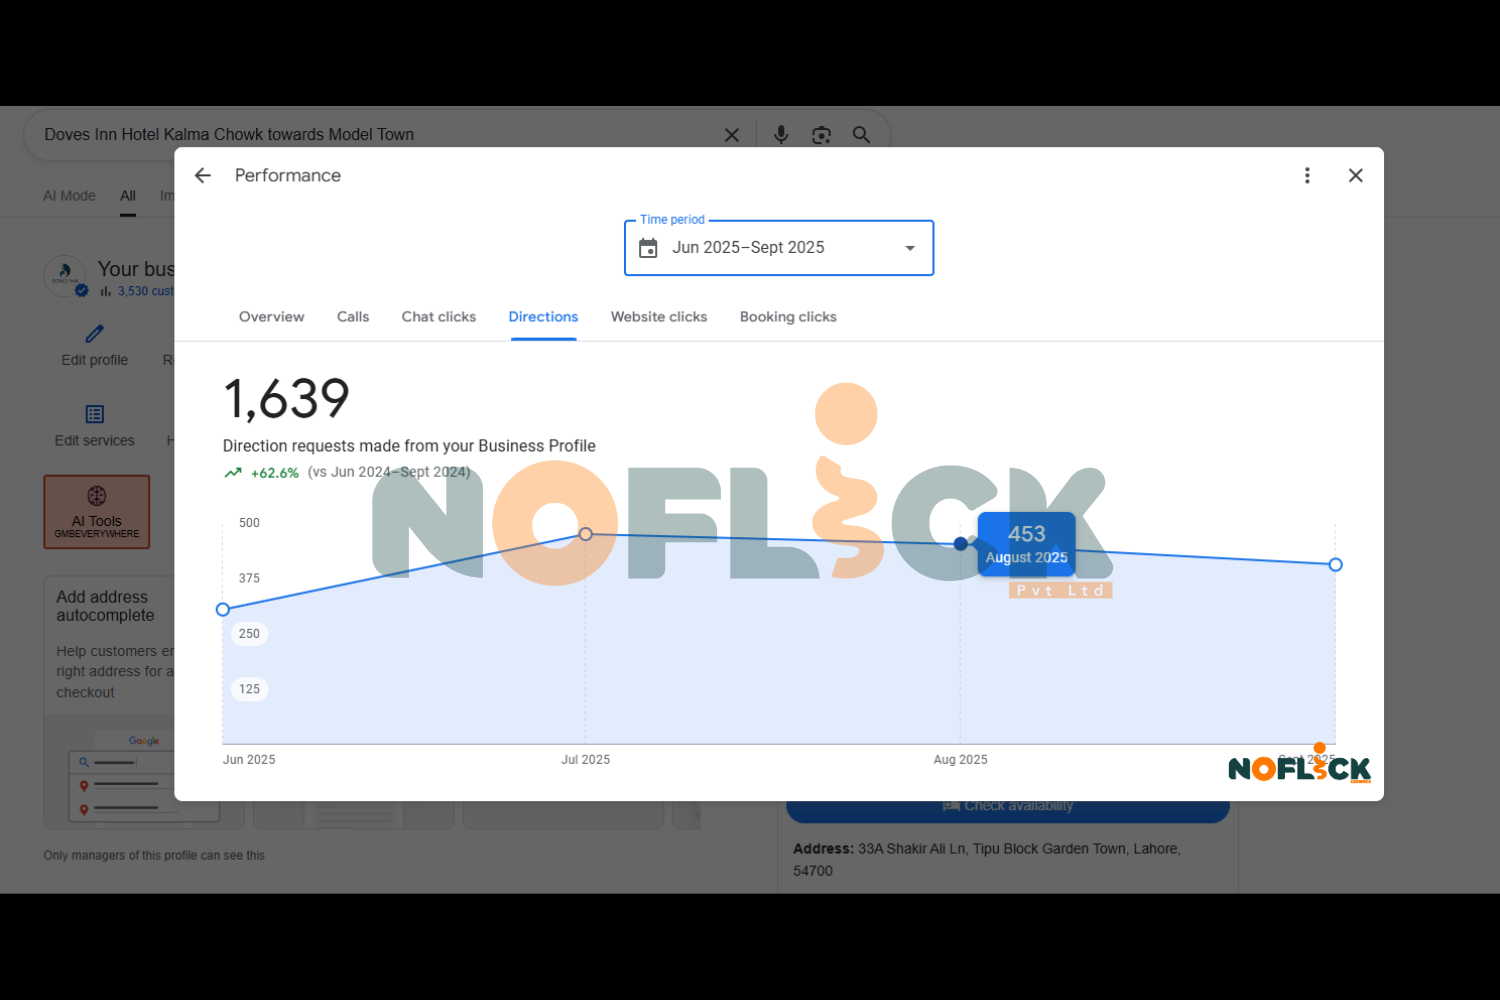Close the Performance dialog

pyautogui.click(x=1356, y=176)
